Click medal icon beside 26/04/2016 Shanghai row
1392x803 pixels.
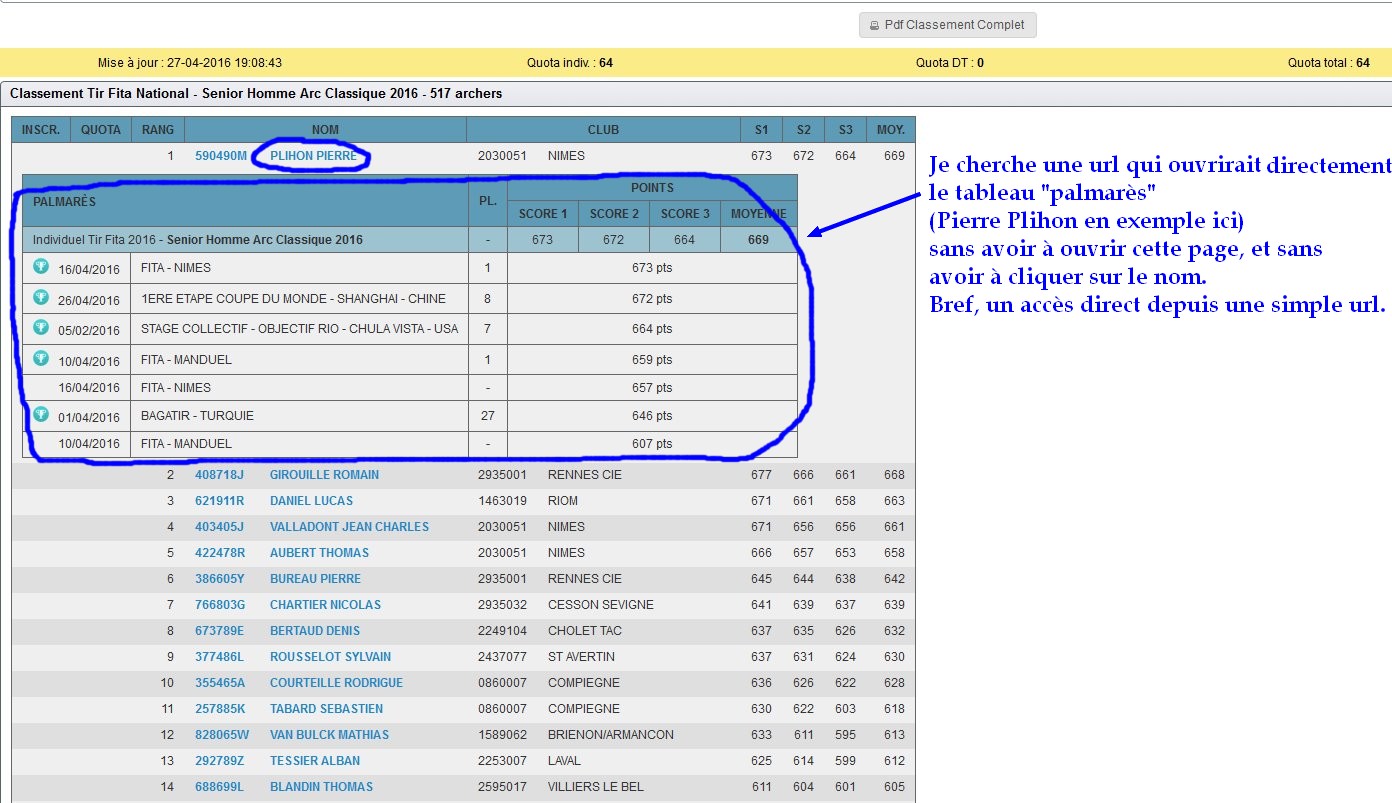click(41, 297)
